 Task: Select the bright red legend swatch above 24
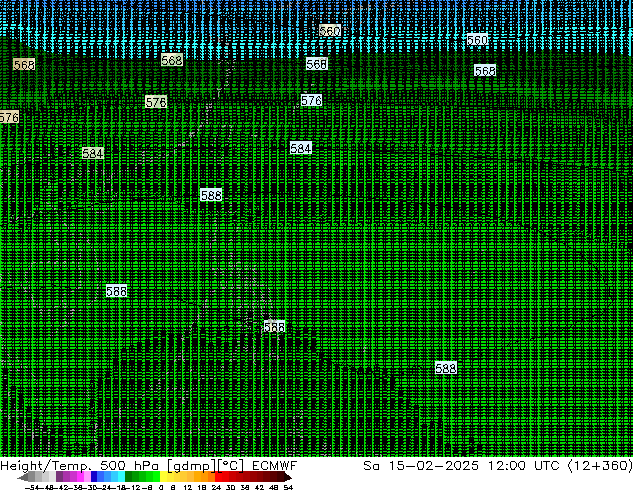(218, 476)
